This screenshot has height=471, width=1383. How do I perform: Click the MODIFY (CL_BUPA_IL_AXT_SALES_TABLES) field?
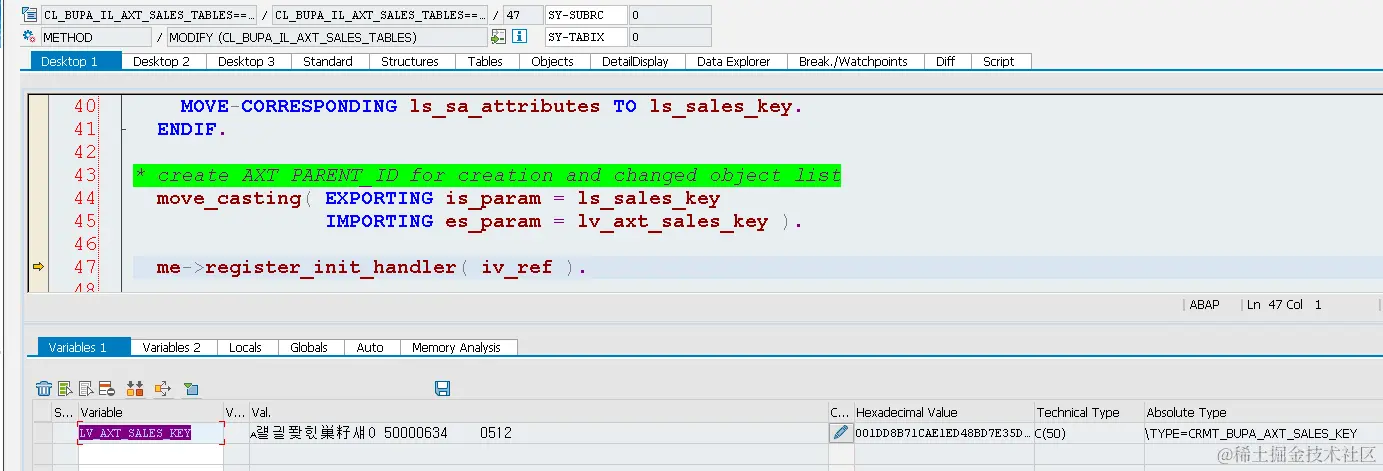pos(327,37)
